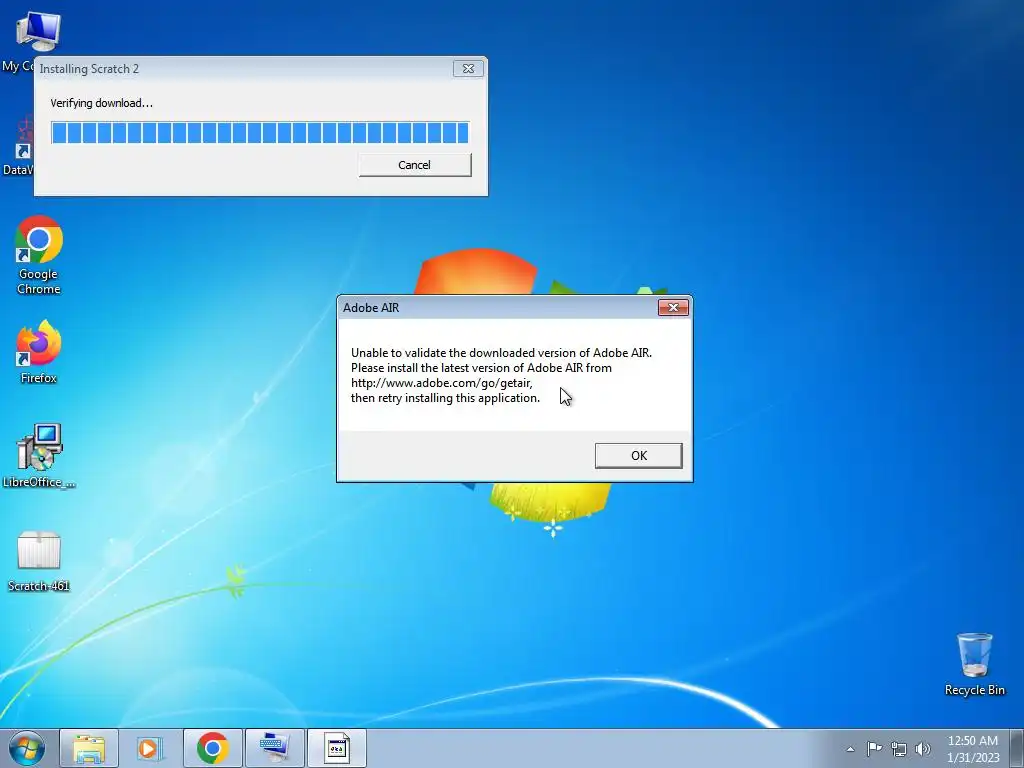Viewport: 1024px width, 768px height.
Task: Select the LibreOffice installer desktop icon
Action: (x=39, y=456)
